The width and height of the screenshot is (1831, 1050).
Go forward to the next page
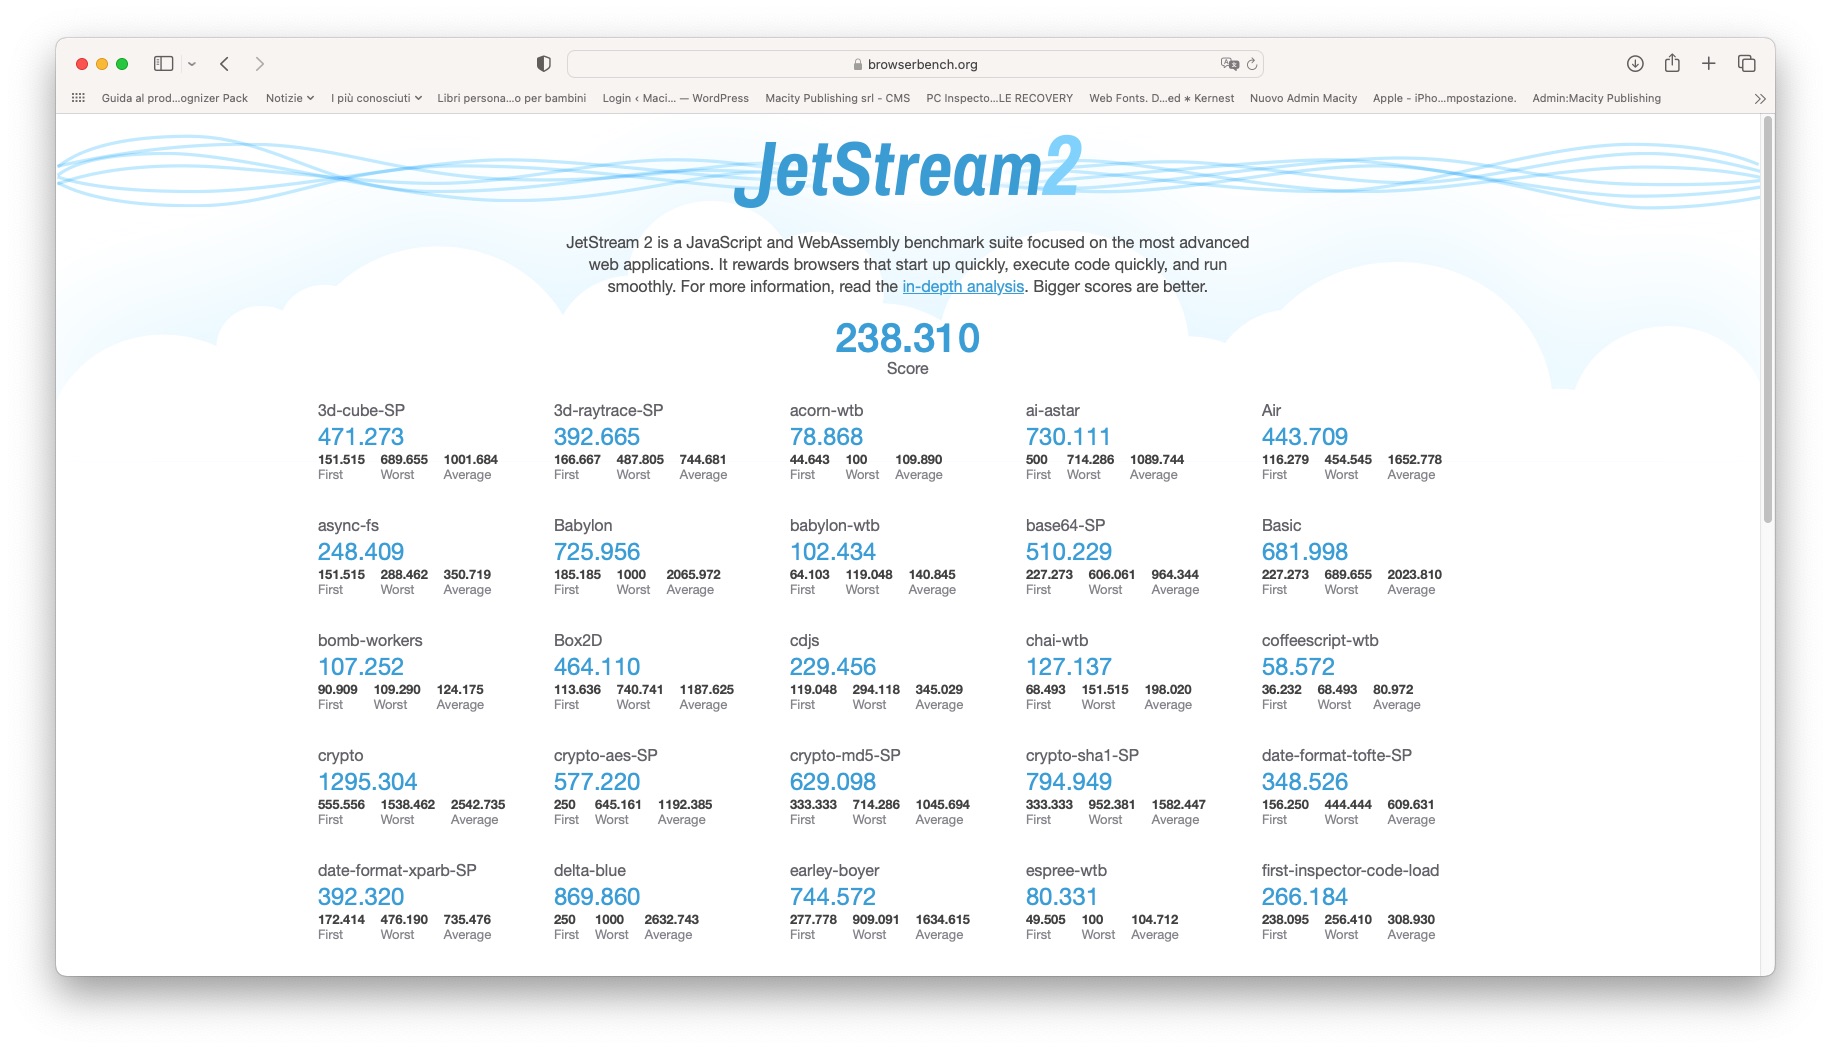click(x=260, y=64)
